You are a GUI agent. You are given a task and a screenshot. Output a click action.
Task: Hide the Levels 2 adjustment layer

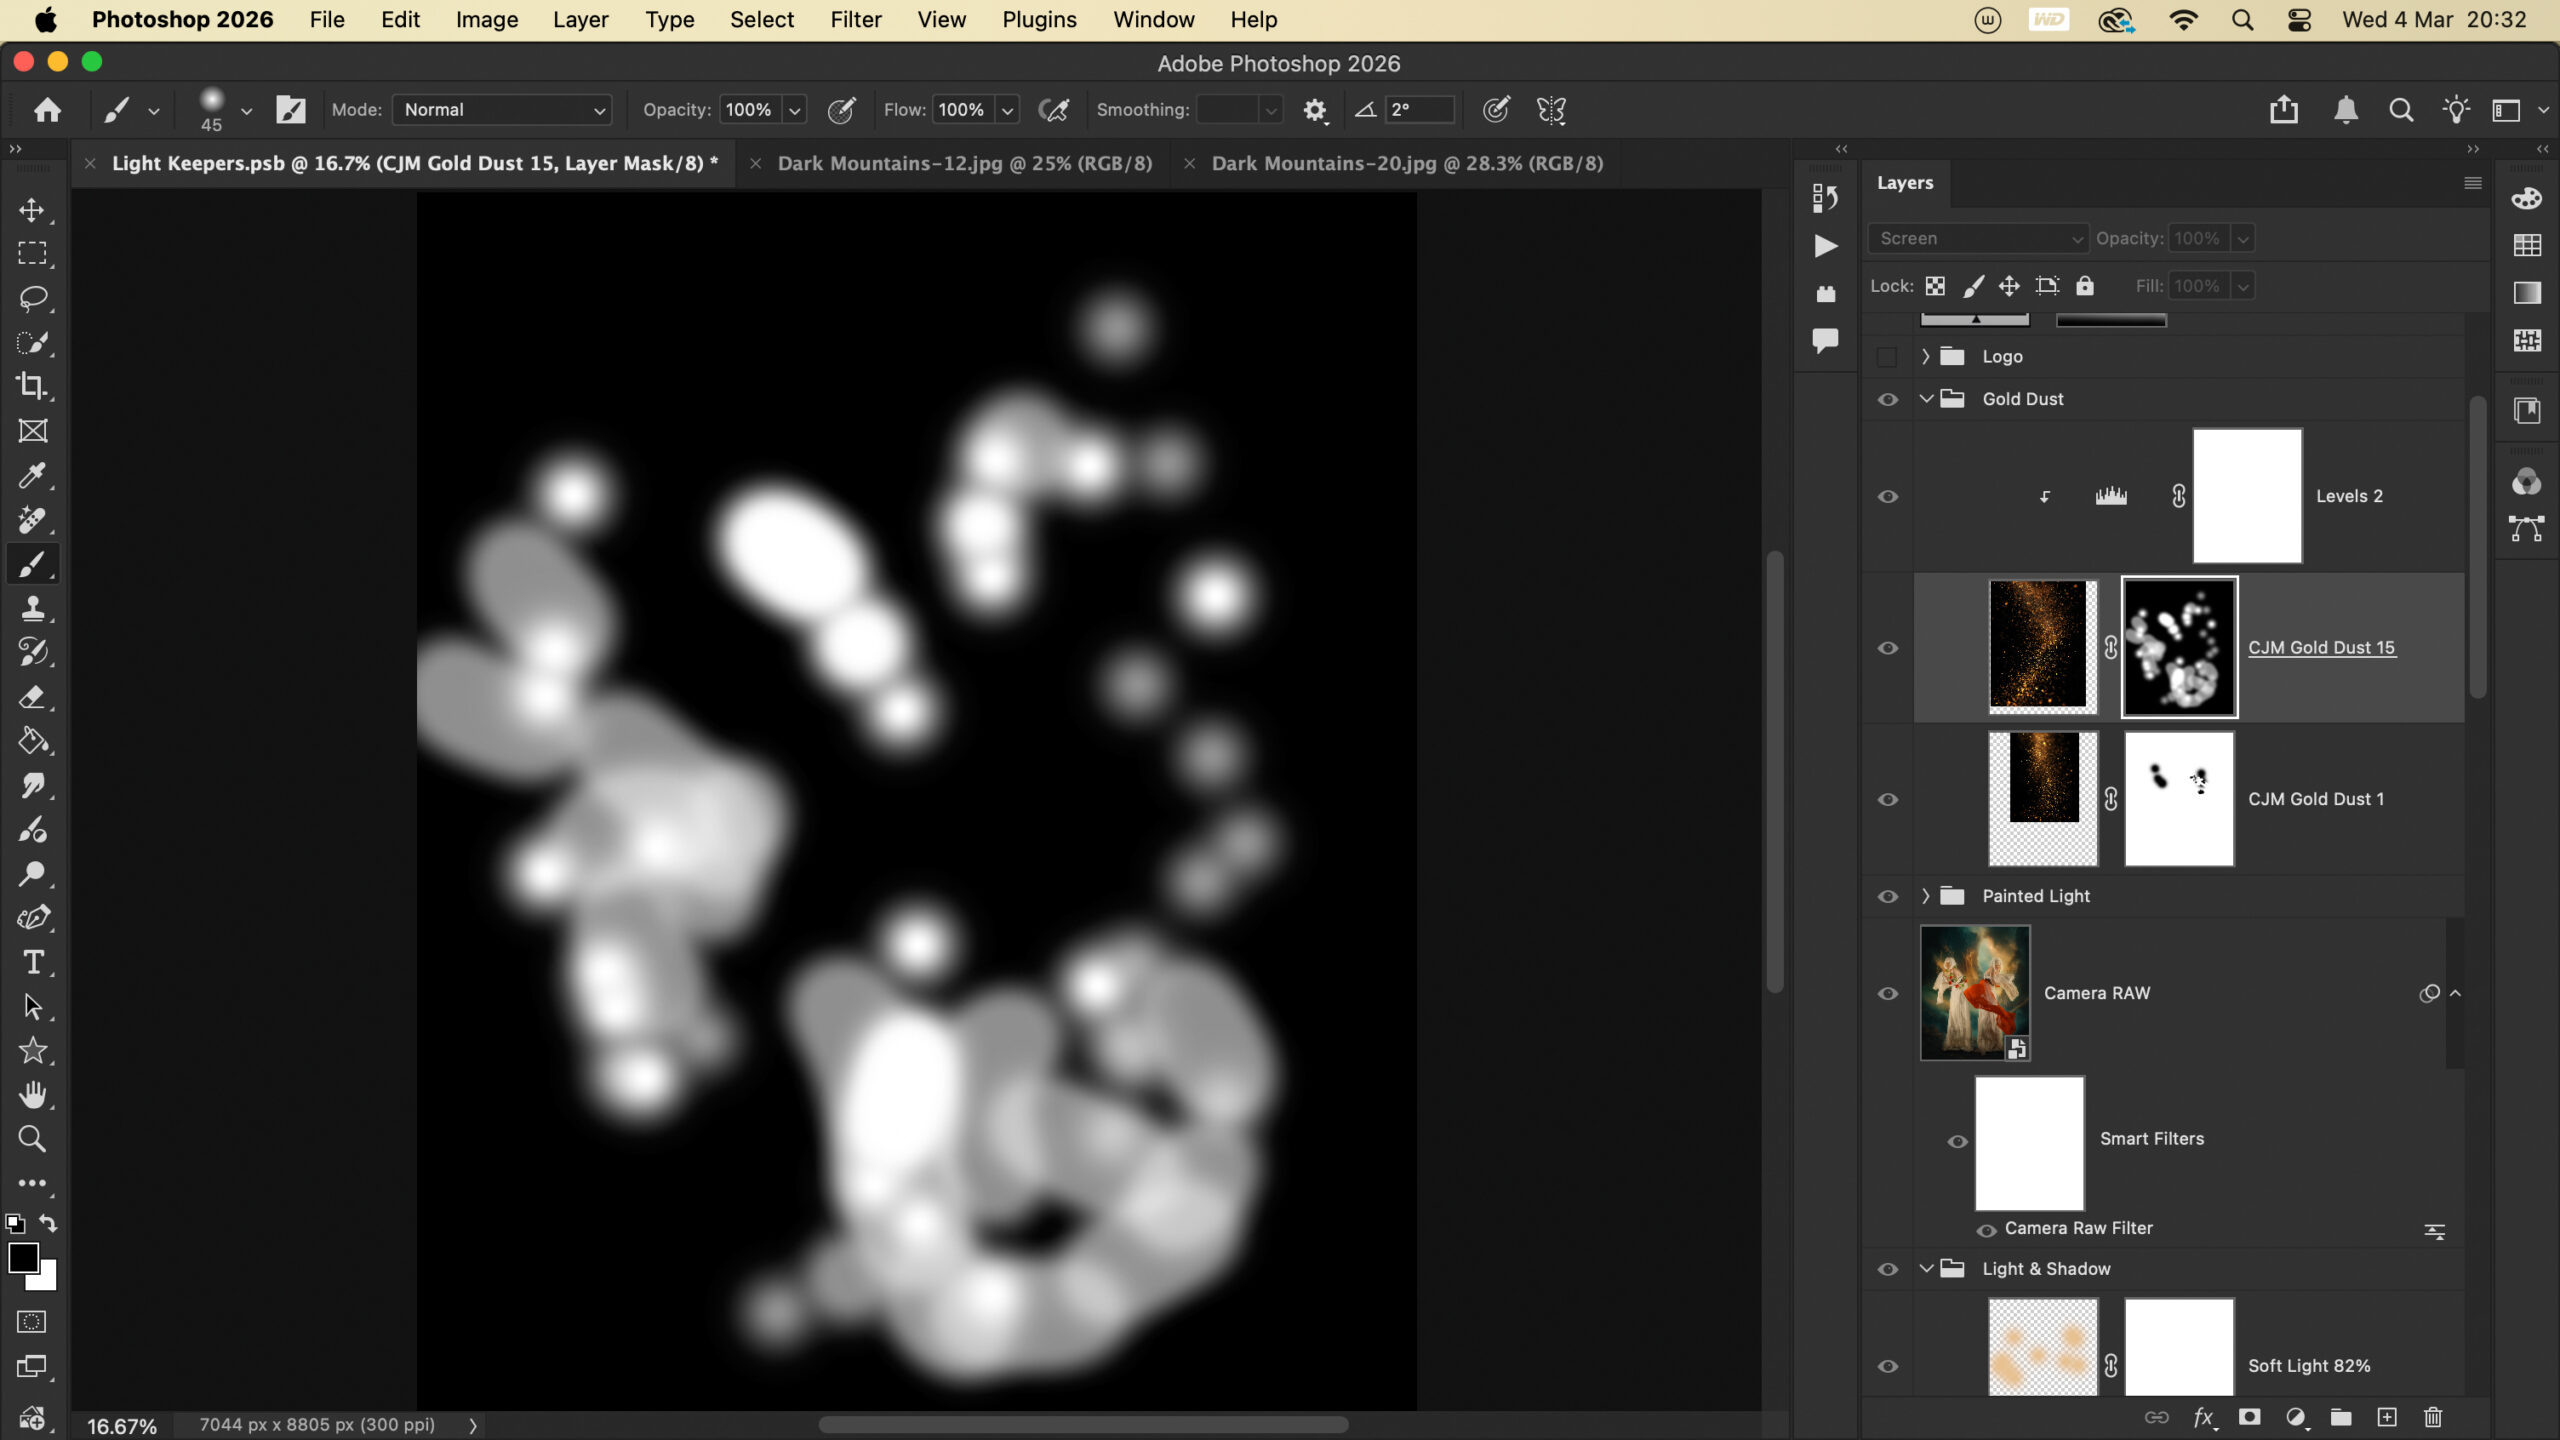1887,497
